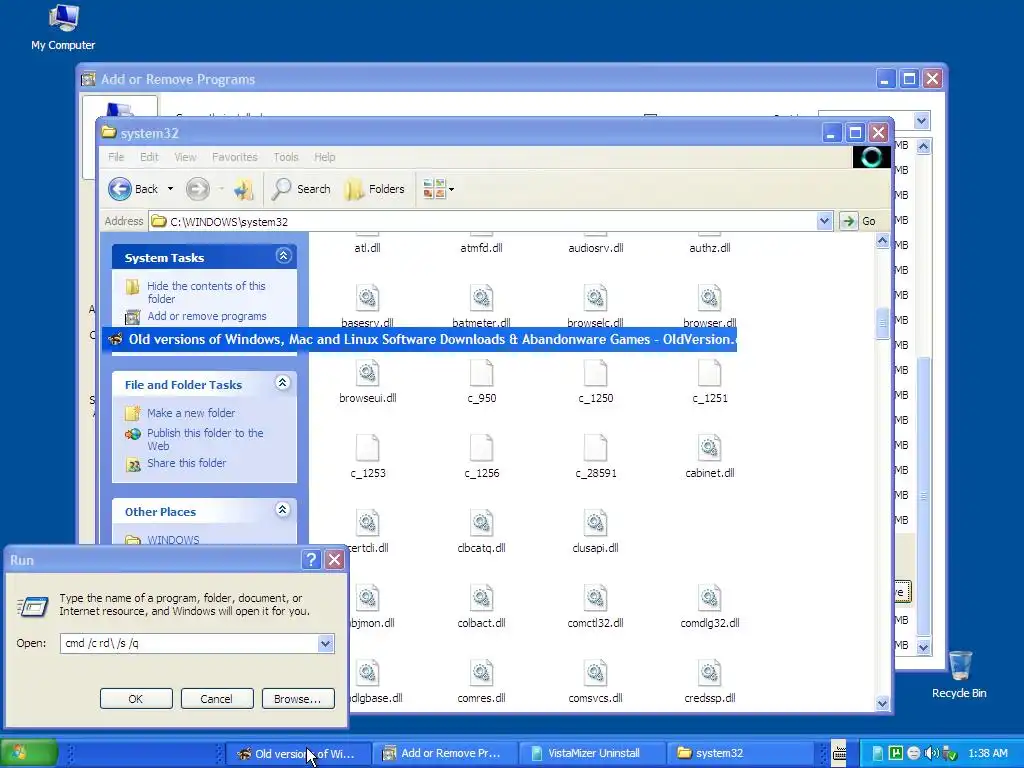Collapse File and Folder Tasks panel
1024x768 pixels.
point(282,383)
